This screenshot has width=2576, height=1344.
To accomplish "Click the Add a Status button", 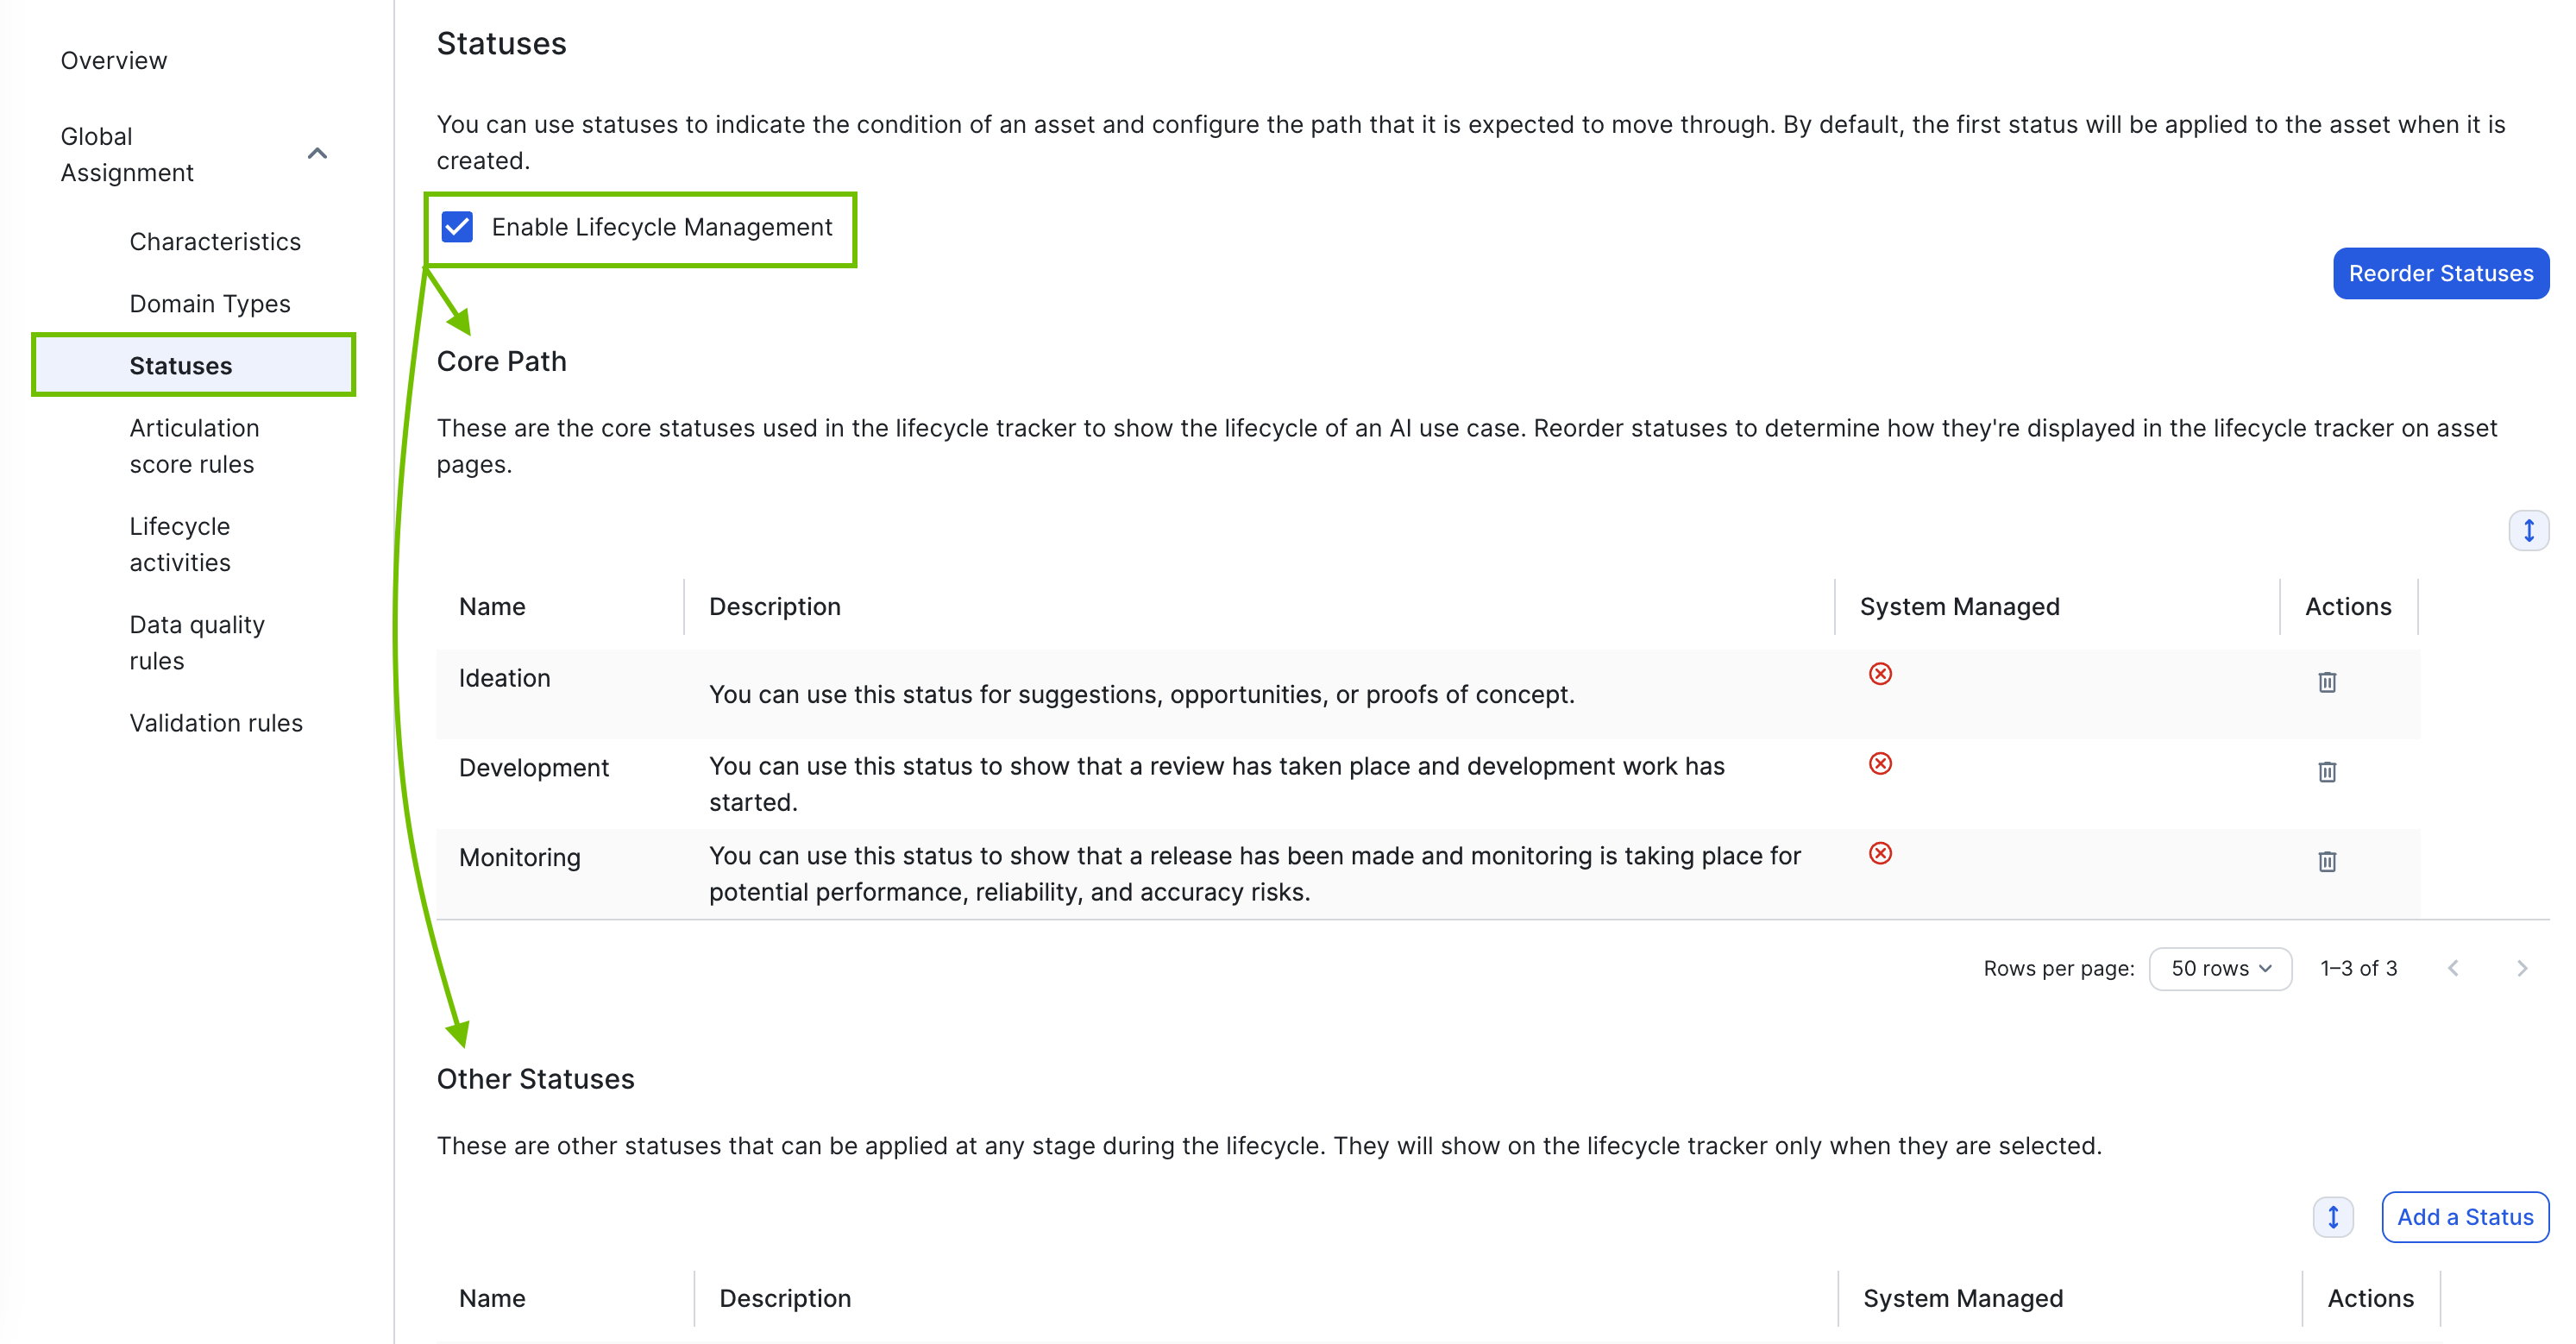I will (x=2464, y=1217).
